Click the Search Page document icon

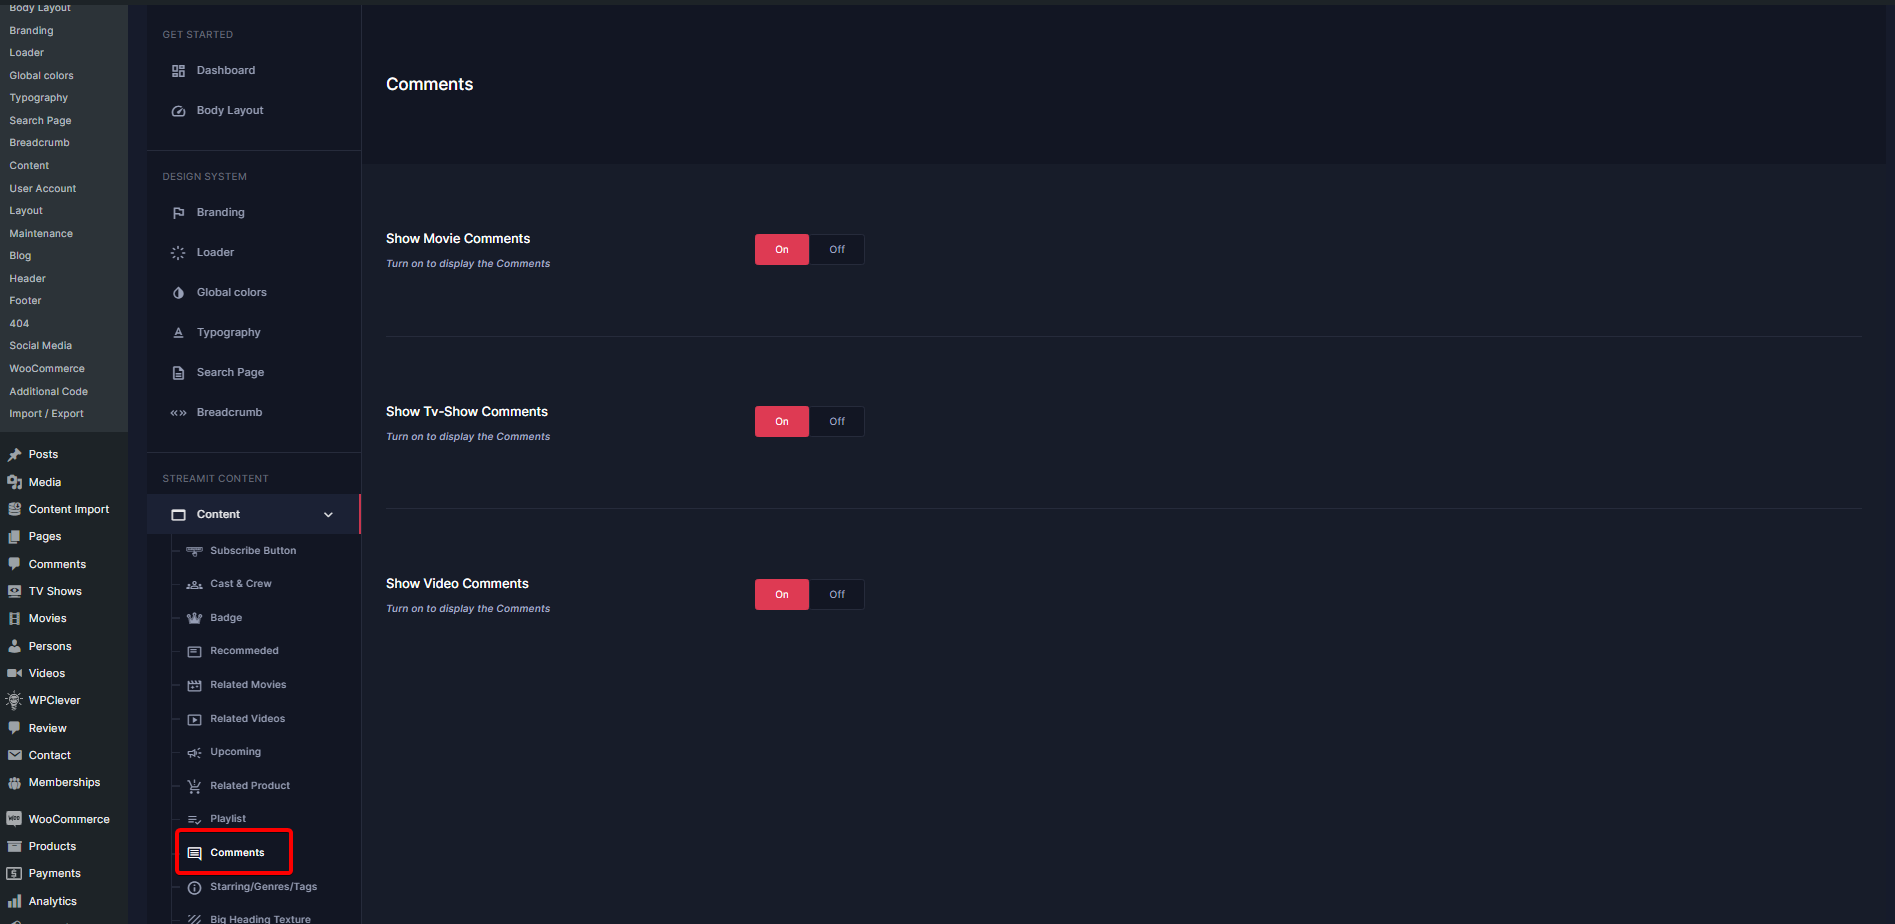[x=178, y=373]
